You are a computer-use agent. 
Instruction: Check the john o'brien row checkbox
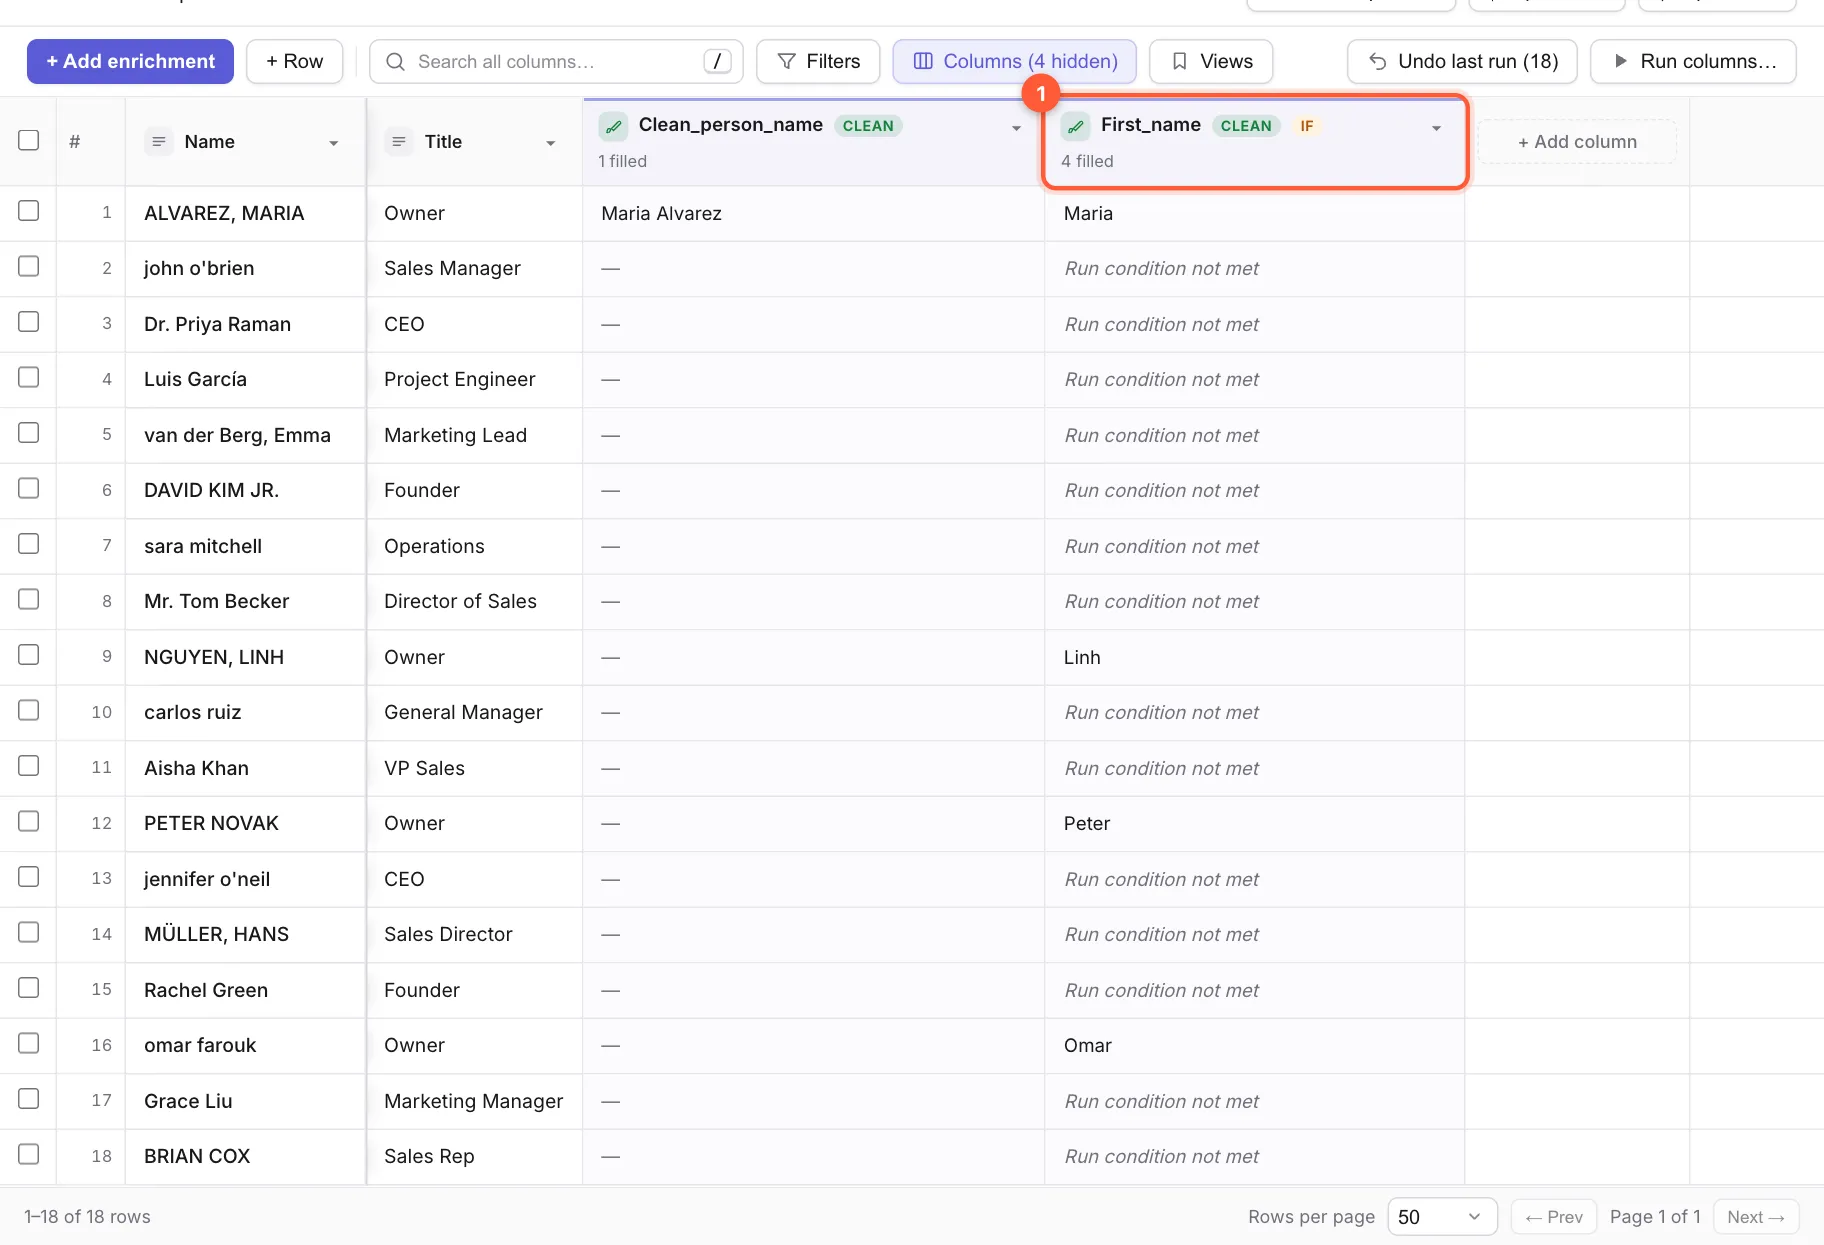(x=29, y=266)
